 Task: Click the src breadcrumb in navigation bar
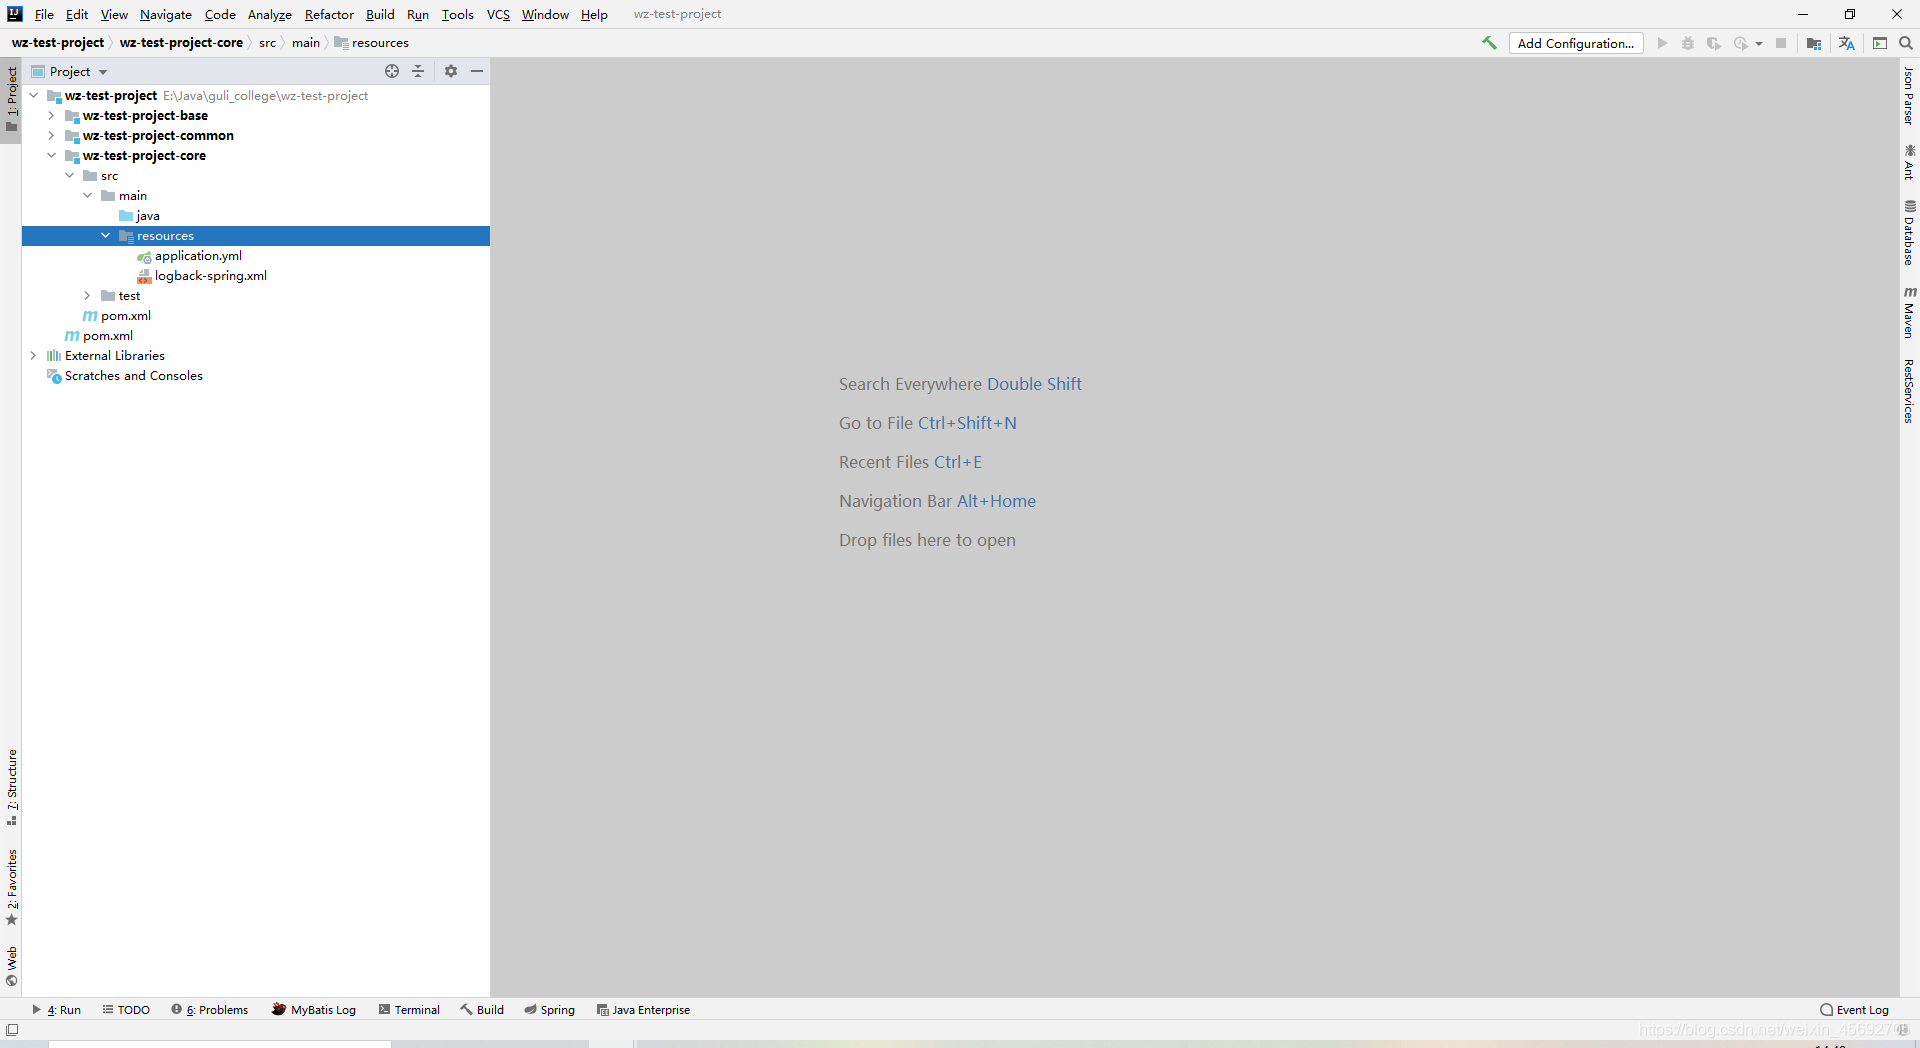pyautogui.click(x=267, y=43)
